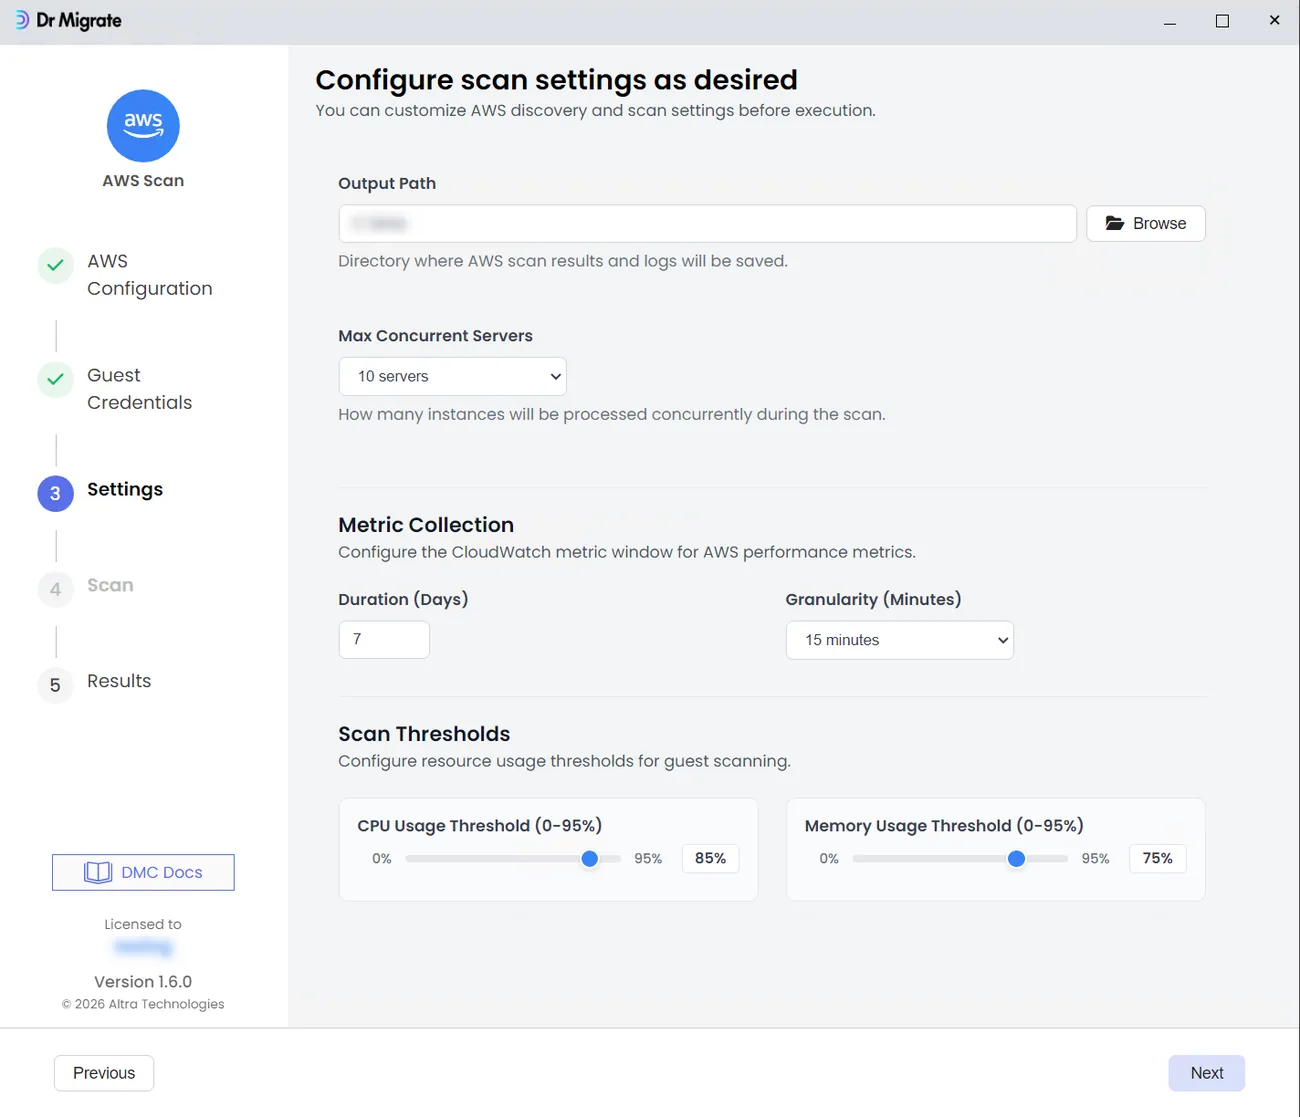The image size is (1300, 1117).
Task: Click the AWS Scan logo icon
Action: click(x=143, y=126)
